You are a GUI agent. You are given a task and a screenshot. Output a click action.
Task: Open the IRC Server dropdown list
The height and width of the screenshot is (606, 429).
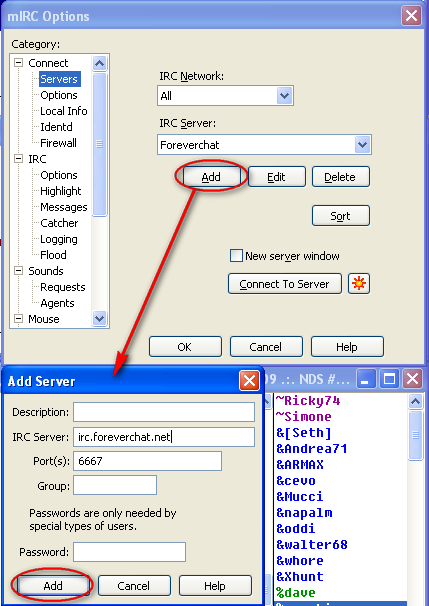pos(363,145)
